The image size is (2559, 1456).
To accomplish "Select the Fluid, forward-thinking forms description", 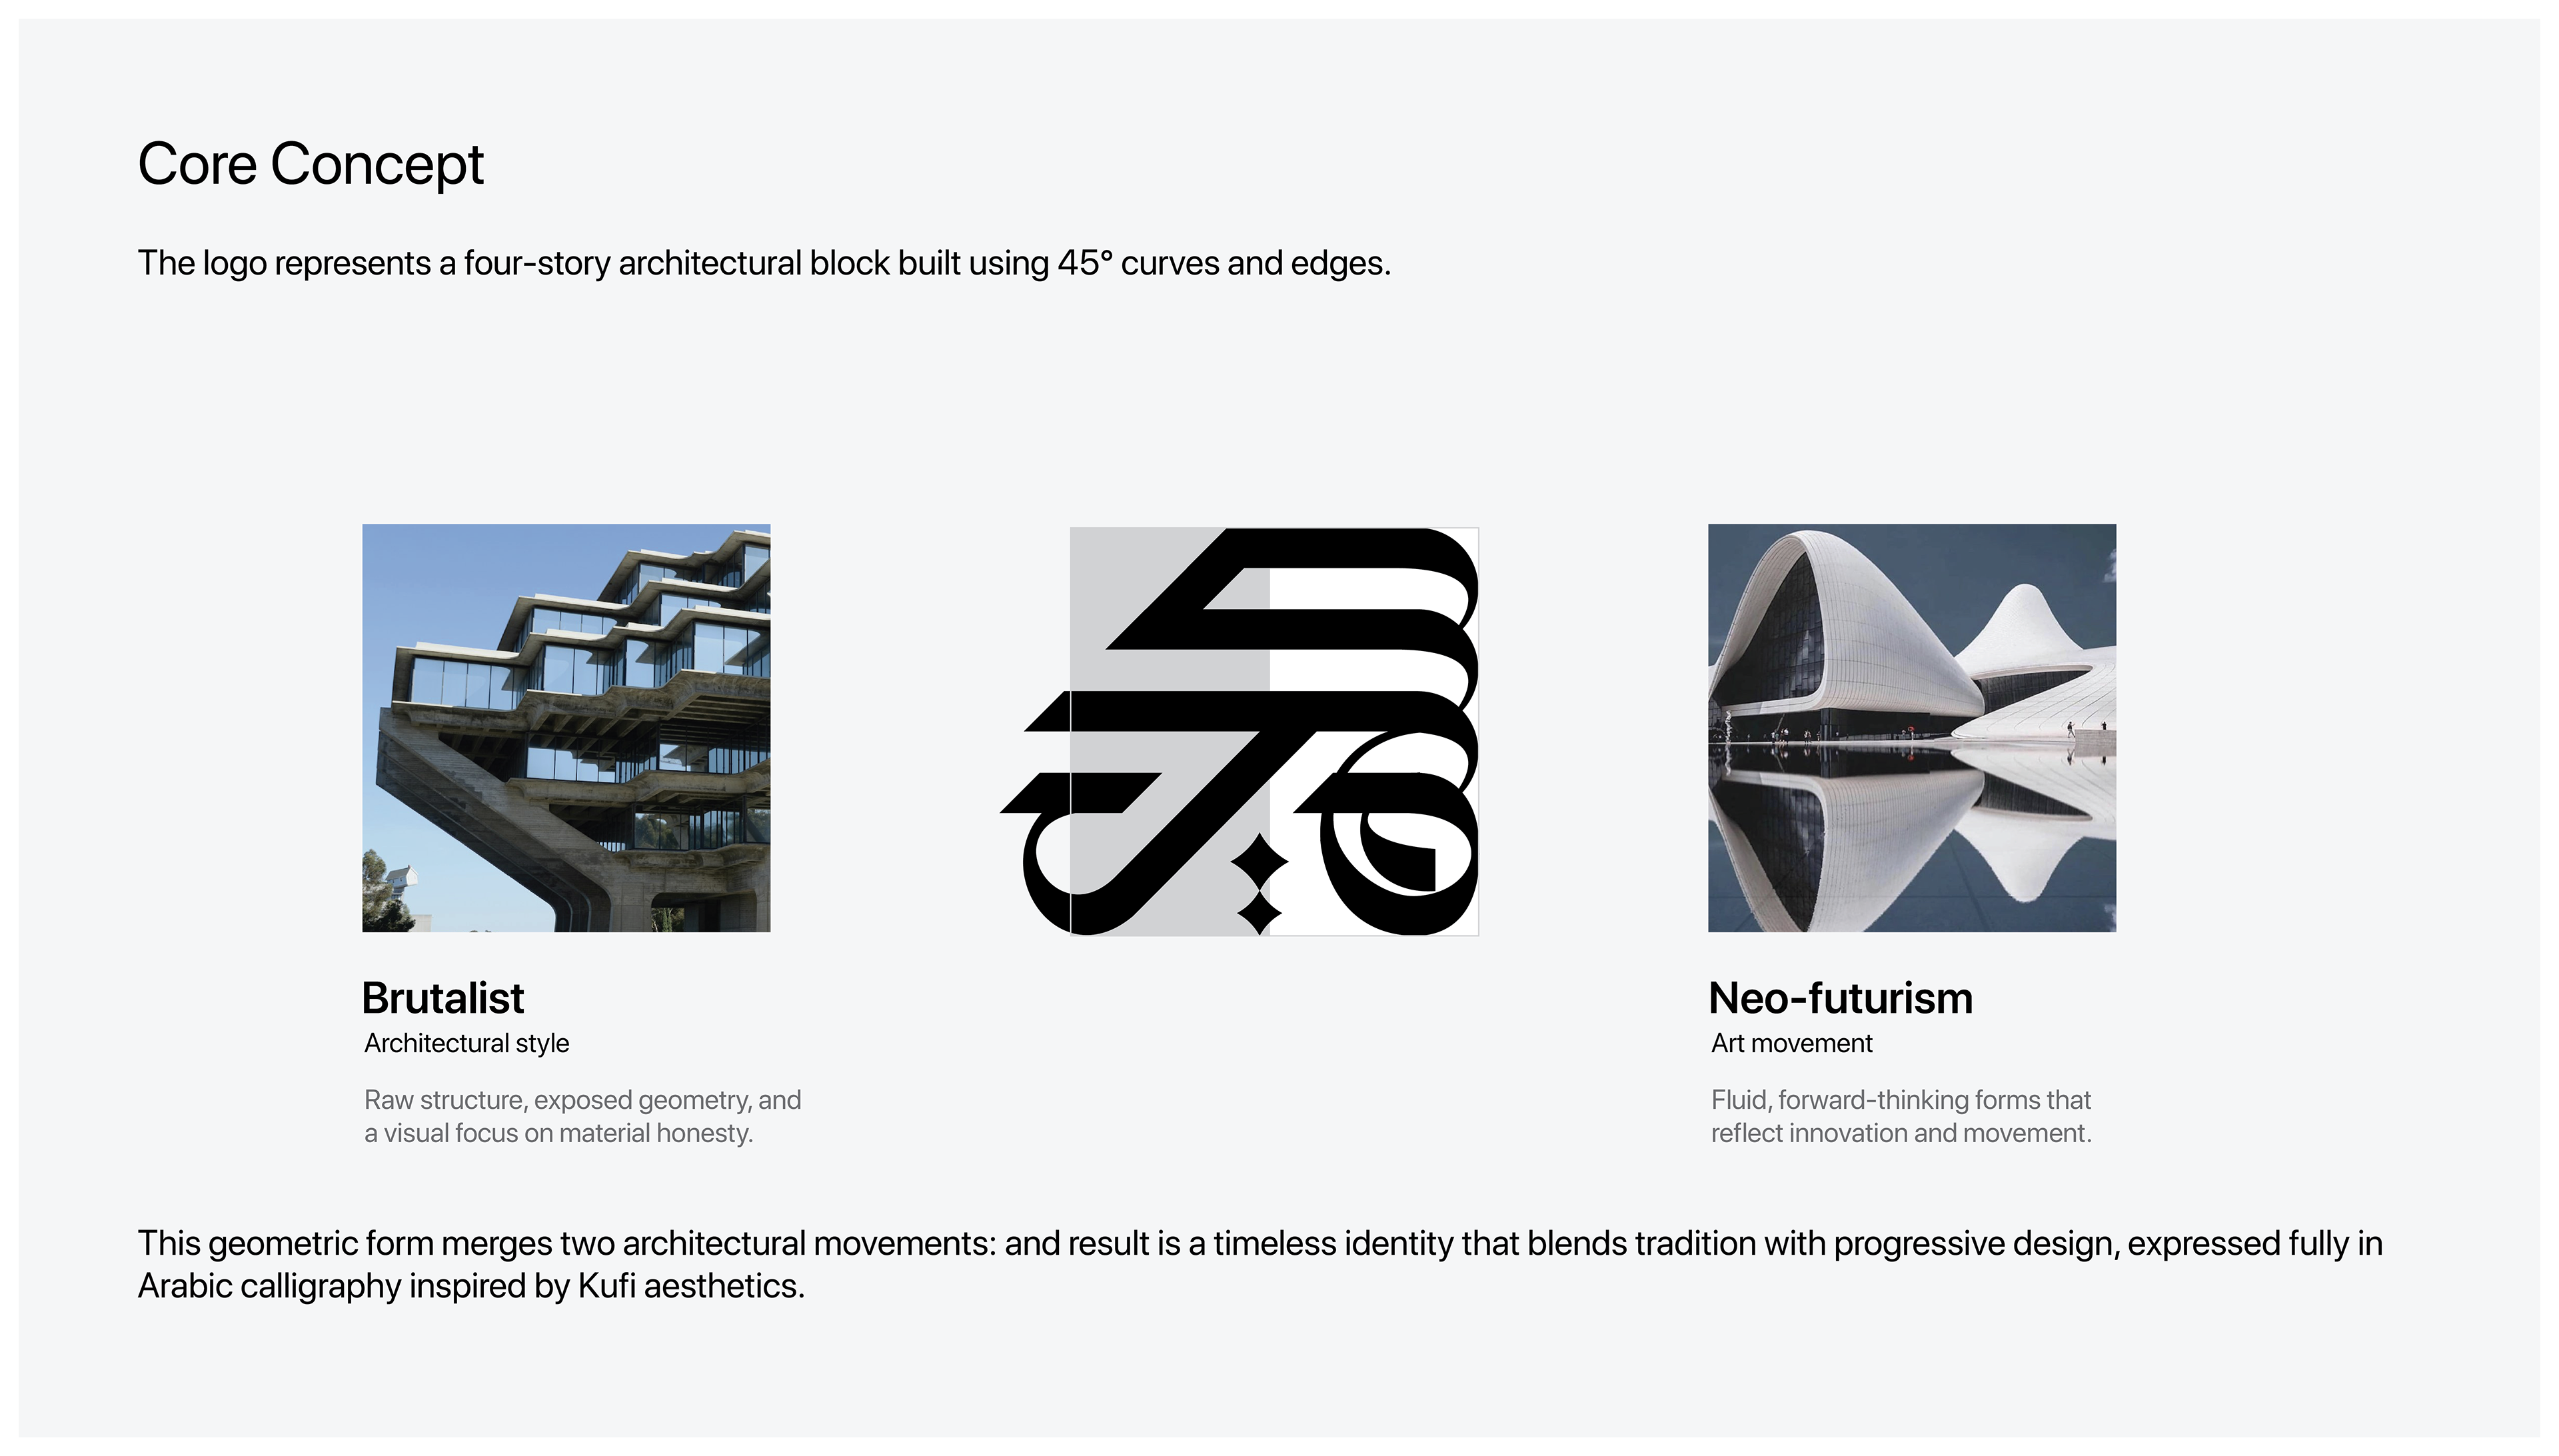I will (1900, 1116).
